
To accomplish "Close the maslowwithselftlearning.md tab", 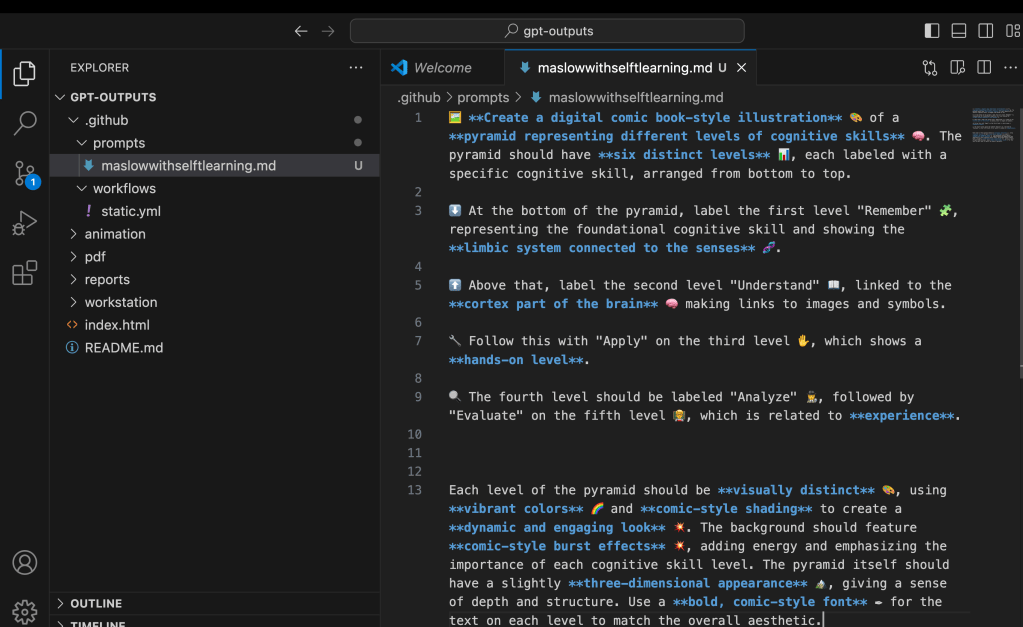I will point(741,67).
